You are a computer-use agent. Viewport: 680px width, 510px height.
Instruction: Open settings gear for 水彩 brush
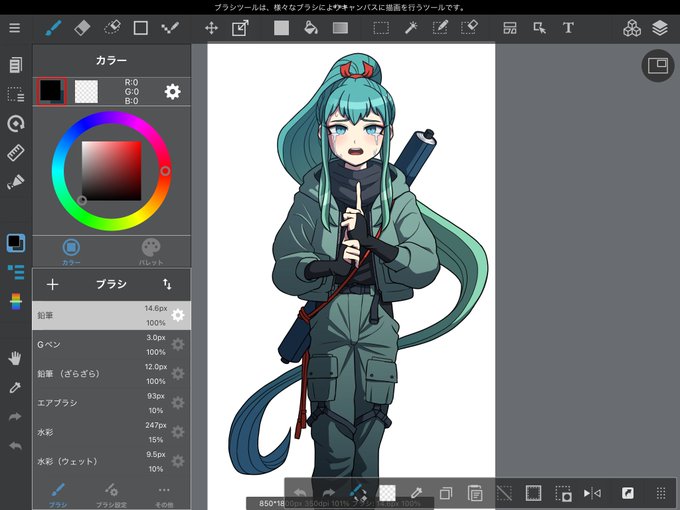(x=177, y=432)
